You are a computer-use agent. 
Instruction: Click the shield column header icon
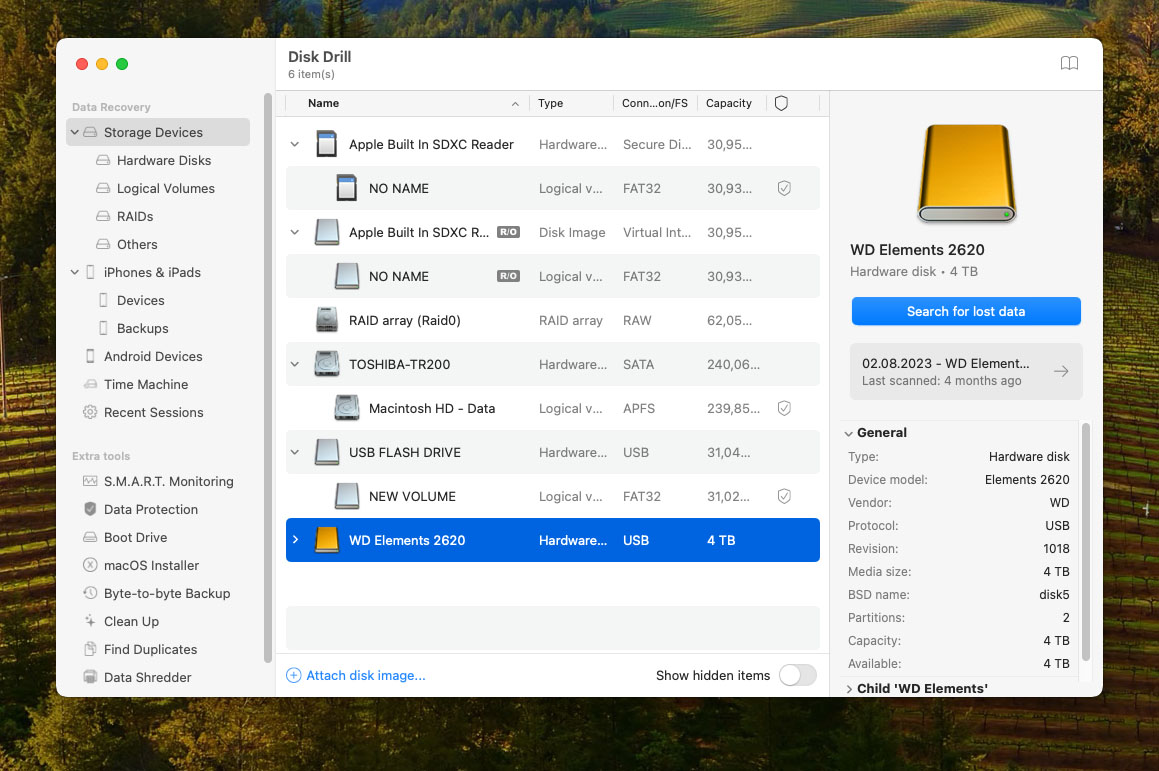pos(781,103)
